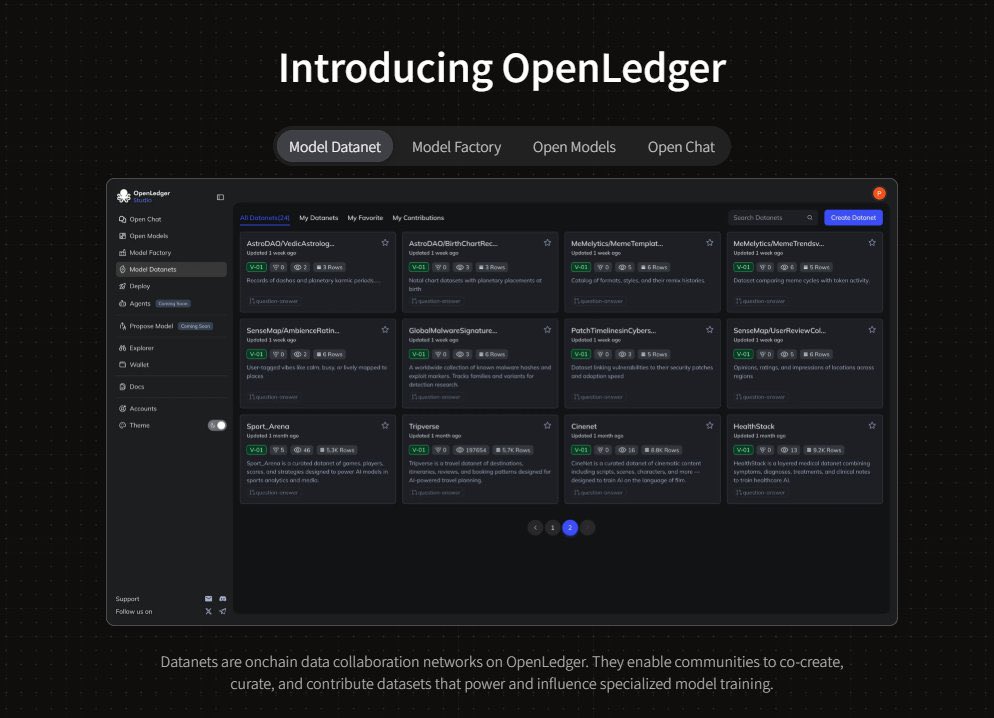Open the AstroDAO/VedicAstrolog datanet title
The image size is (994, 718).
pyautogui.click(x=290, y=243)
